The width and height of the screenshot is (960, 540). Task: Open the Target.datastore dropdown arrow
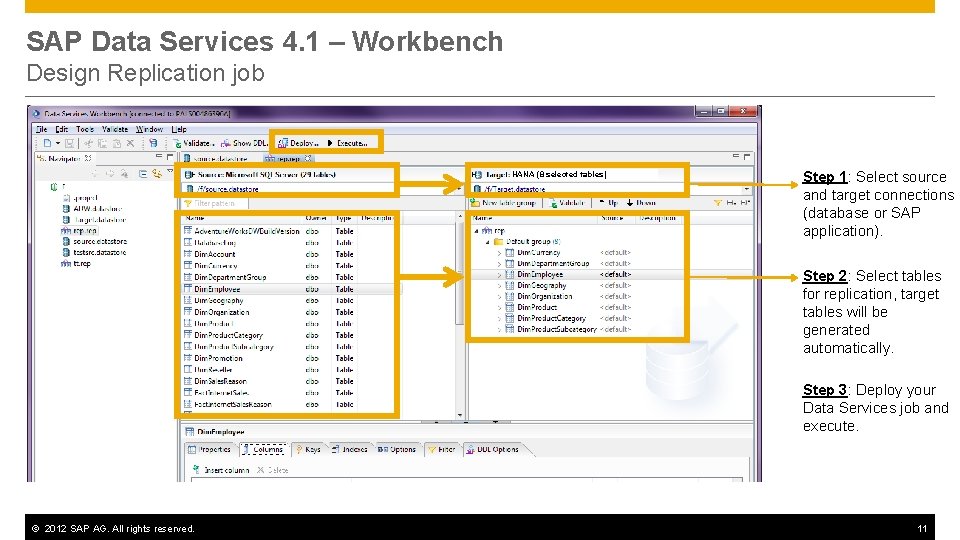(746, 189)
